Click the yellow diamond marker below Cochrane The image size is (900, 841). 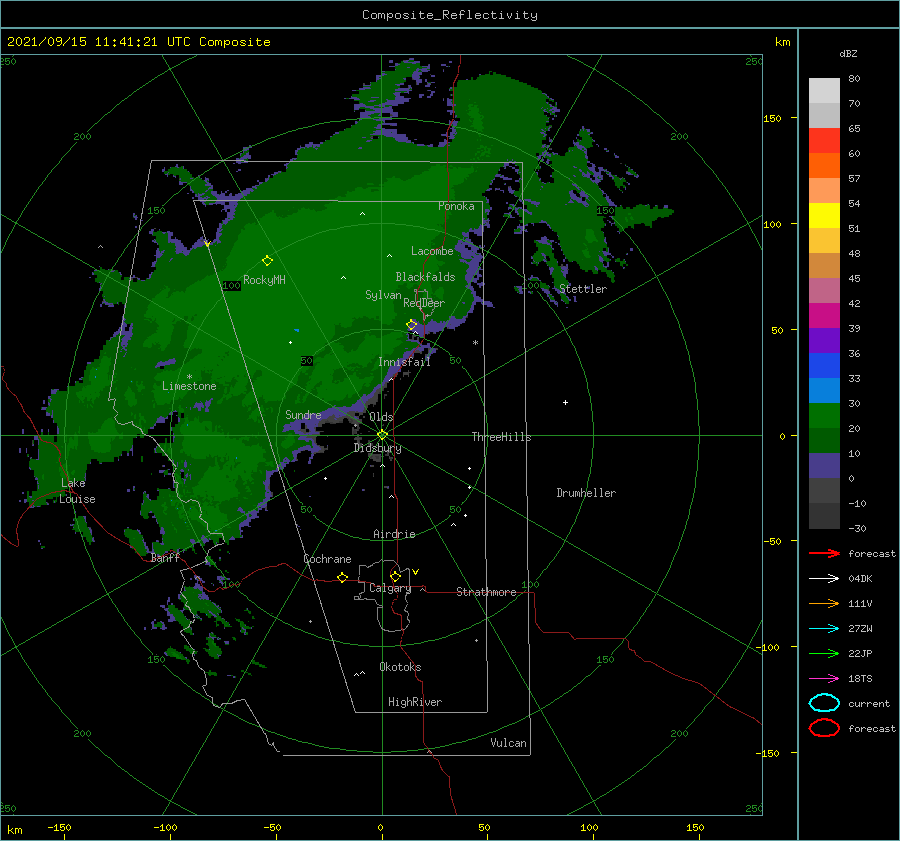click(x=343, y=577)
